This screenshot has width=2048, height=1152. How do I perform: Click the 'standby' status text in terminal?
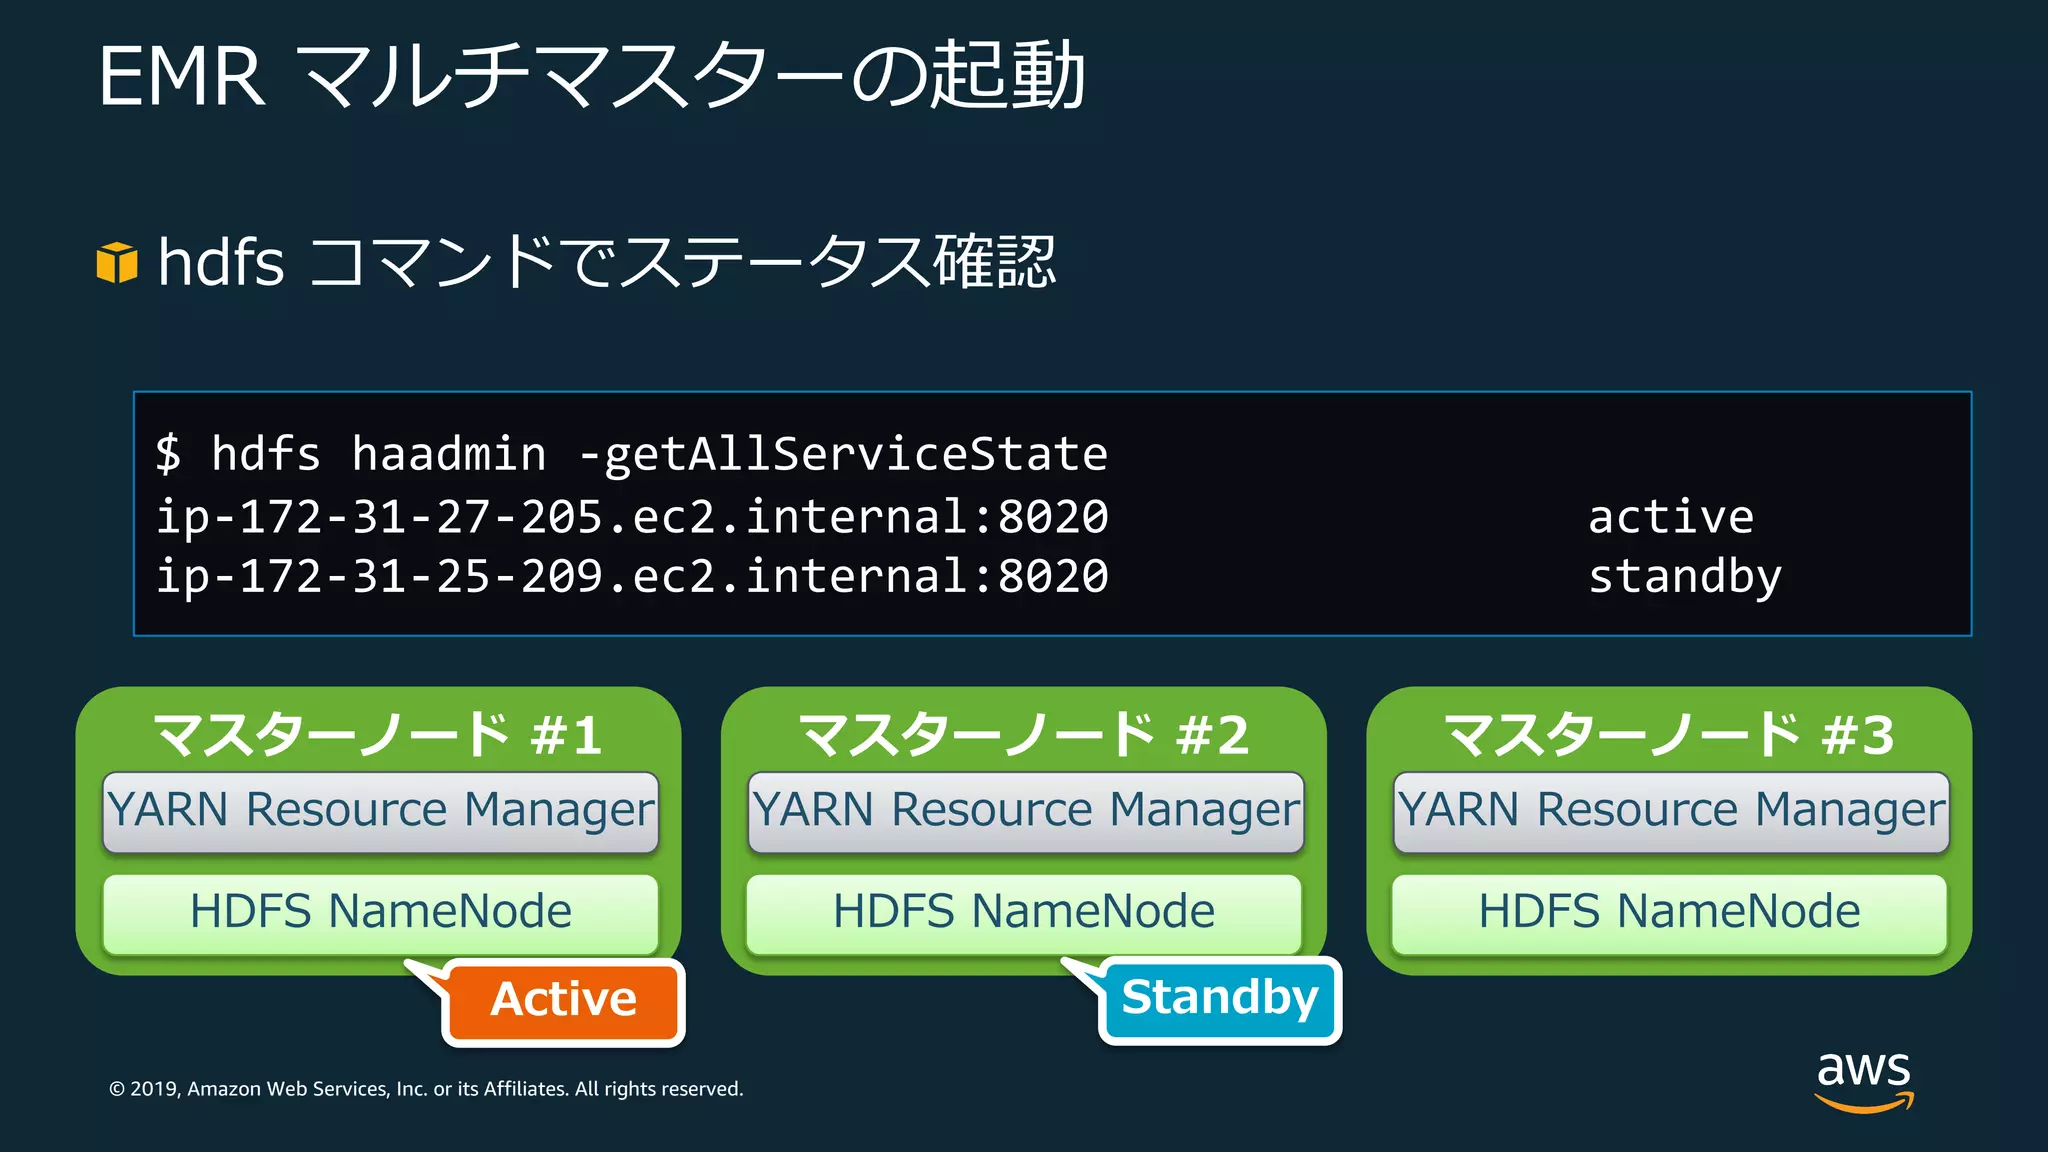(x=1685, y=577)
